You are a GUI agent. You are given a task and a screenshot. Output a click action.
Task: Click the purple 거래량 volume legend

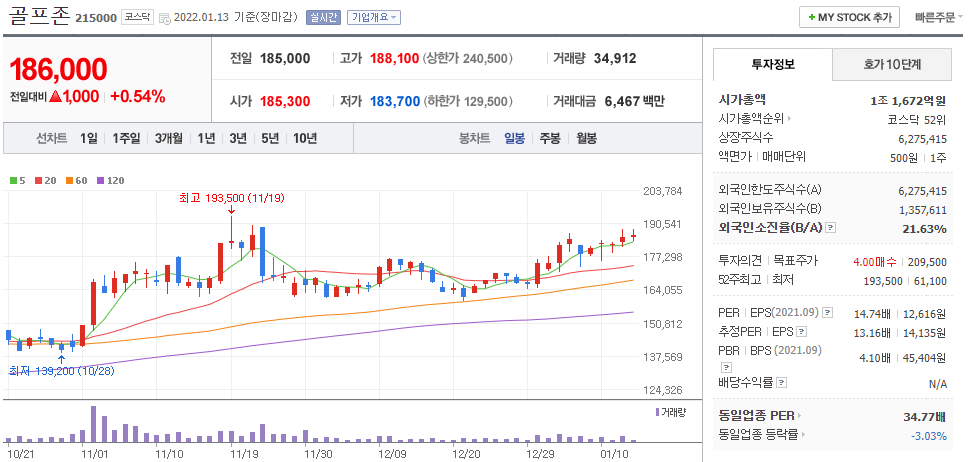(671, 412)
